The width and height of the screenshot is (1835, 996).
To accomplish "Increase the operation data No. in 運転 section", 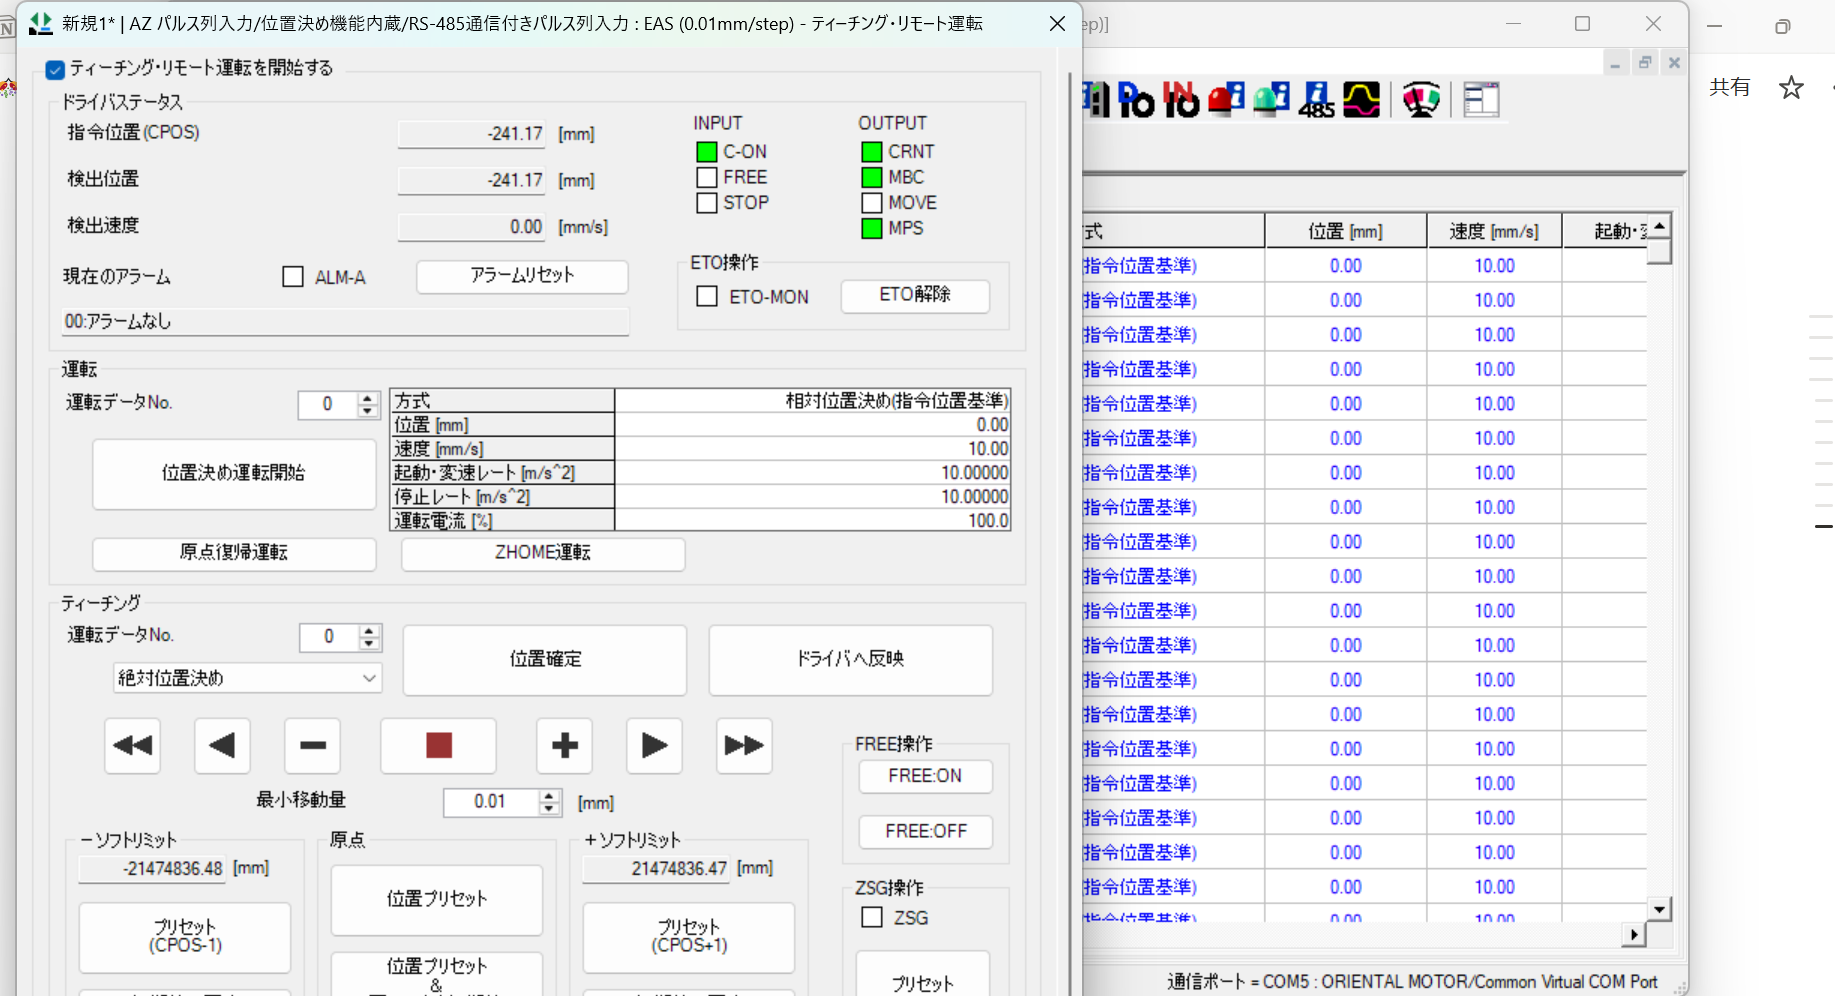I will tap(368, 398).
